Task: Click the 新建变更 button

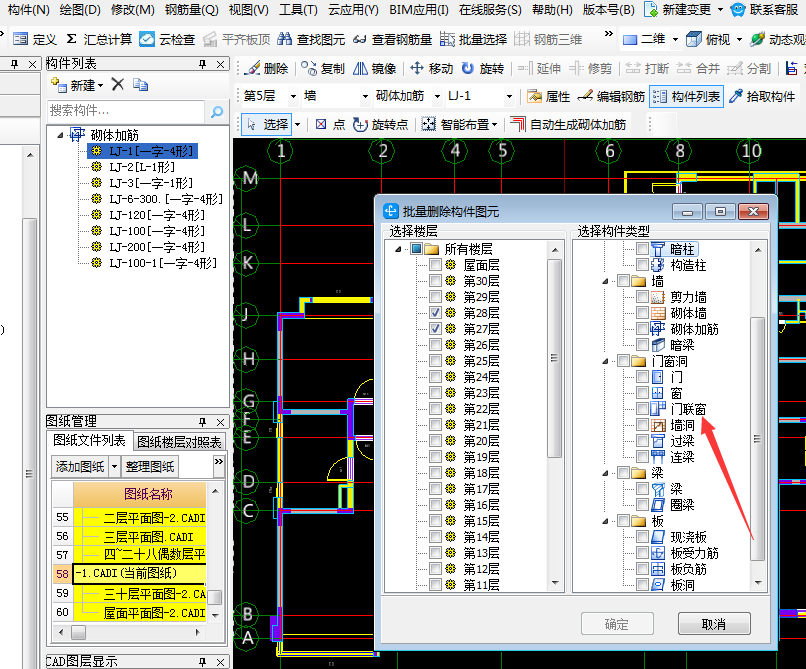Action: coord(679,9)
